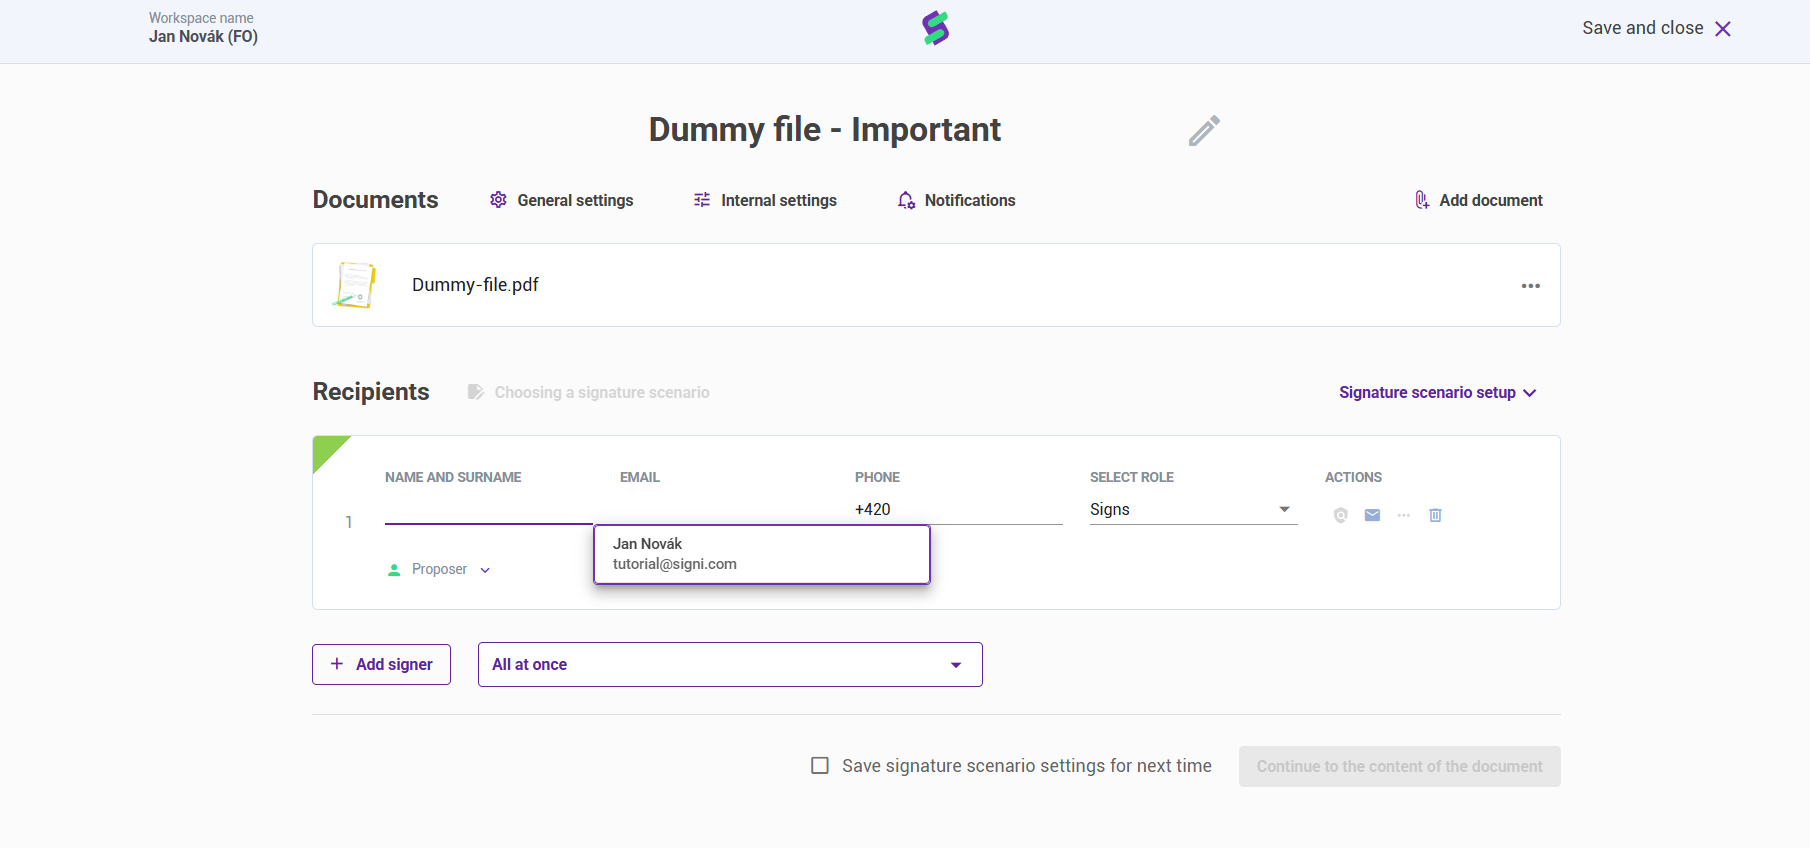Click the Signi logo in the header

pyautogui.click(x=935, y=28)
